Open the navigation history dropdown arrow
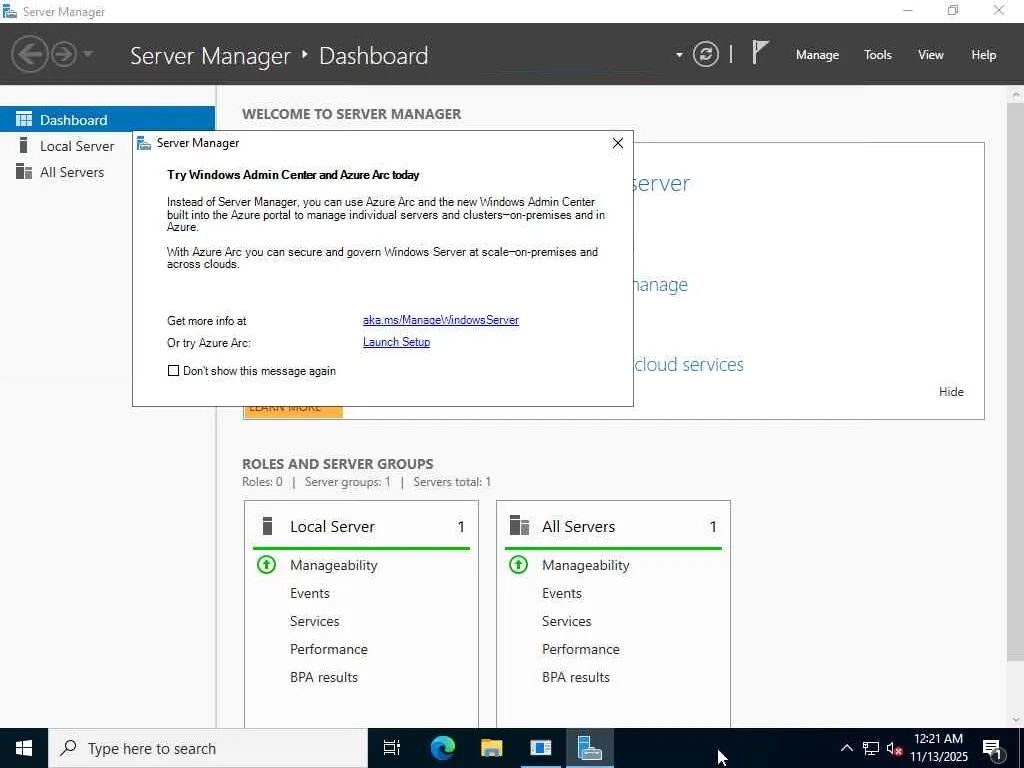 coord(88,54)
